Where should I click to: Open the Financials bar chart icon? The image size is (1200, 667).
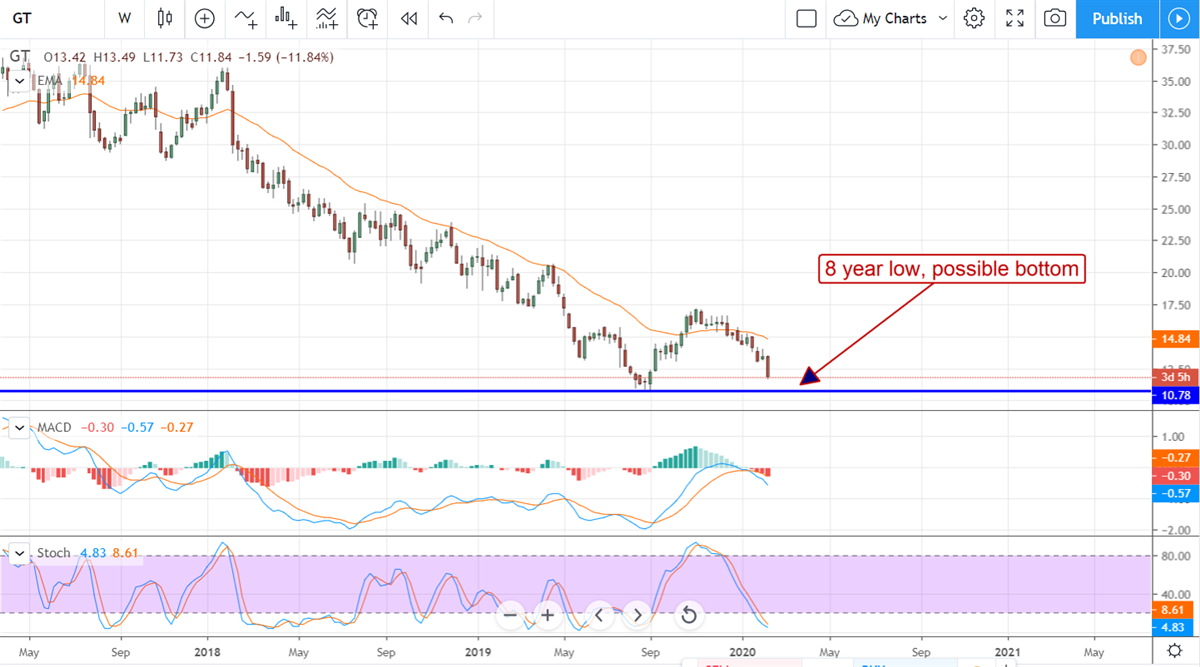tap(287, 18)
